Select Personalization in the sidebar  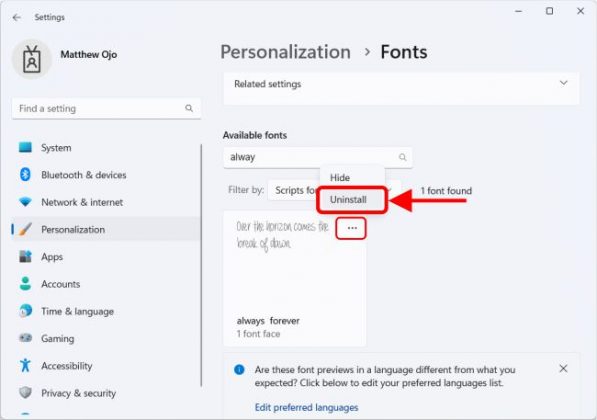(x=106, y=230)
